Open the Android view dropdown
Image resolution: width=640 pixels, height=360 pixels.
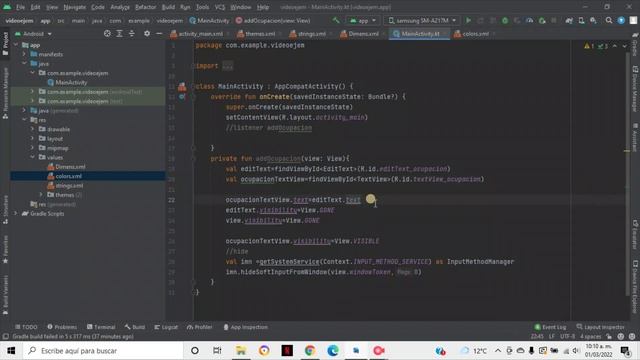33,33
